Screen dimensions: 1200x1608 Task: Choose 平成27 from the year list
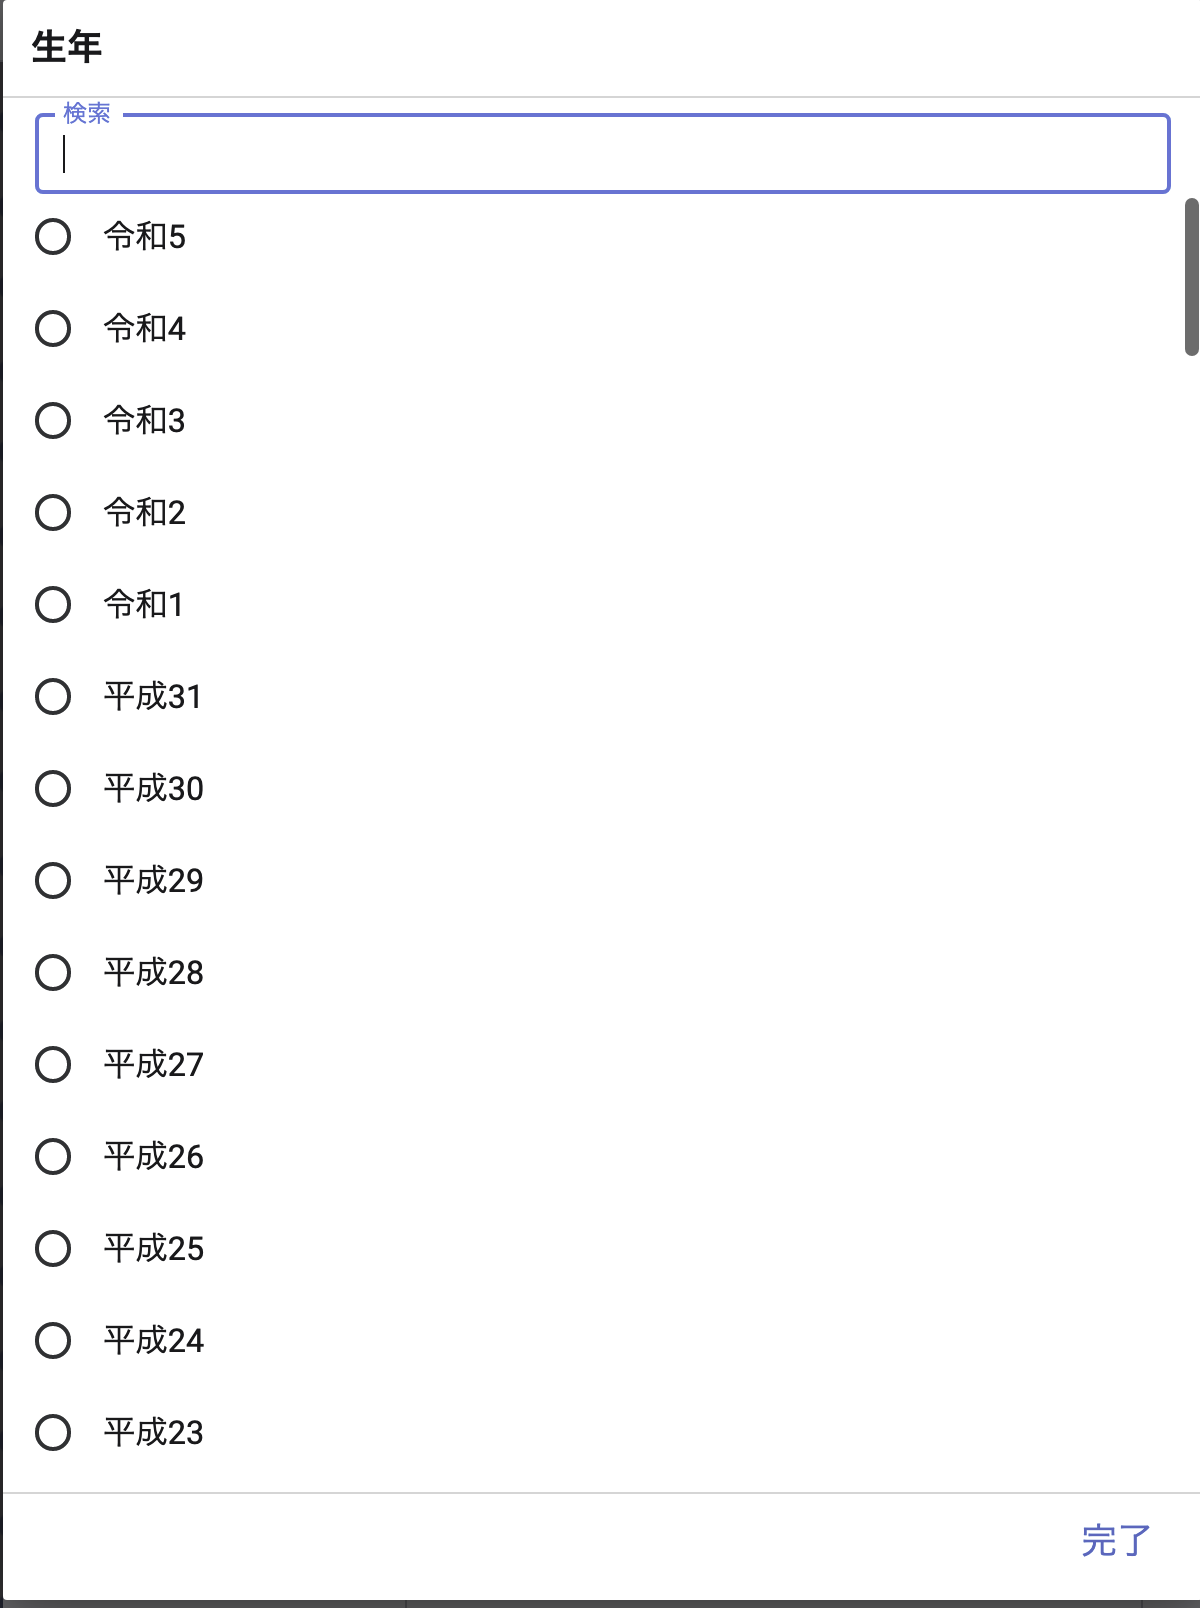point(53,1065)
